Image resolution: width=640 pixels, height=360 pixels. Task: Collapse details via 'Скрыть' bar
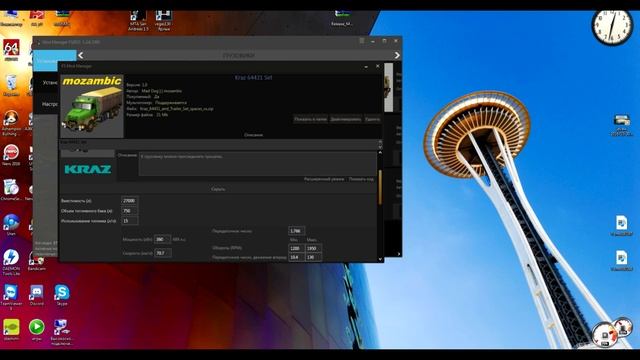(218, 189)
